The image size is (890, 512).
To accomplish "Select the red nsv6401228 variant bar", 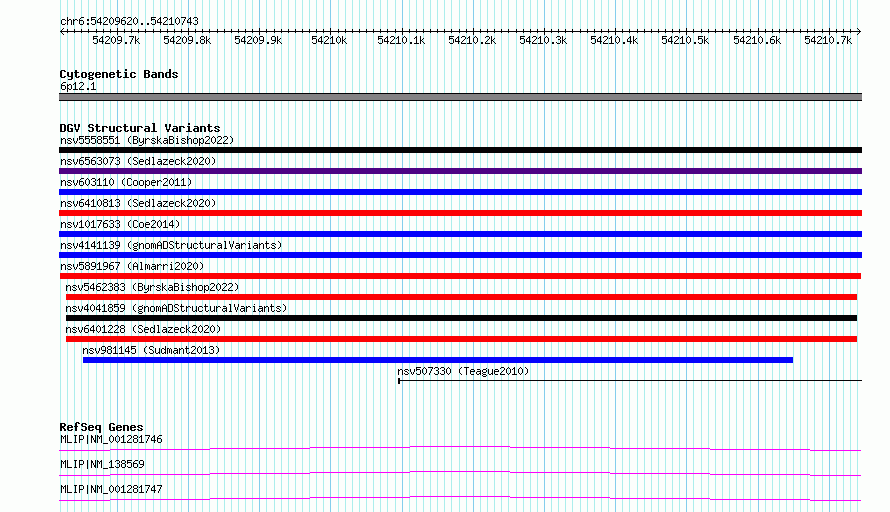I will coord(461,339).
